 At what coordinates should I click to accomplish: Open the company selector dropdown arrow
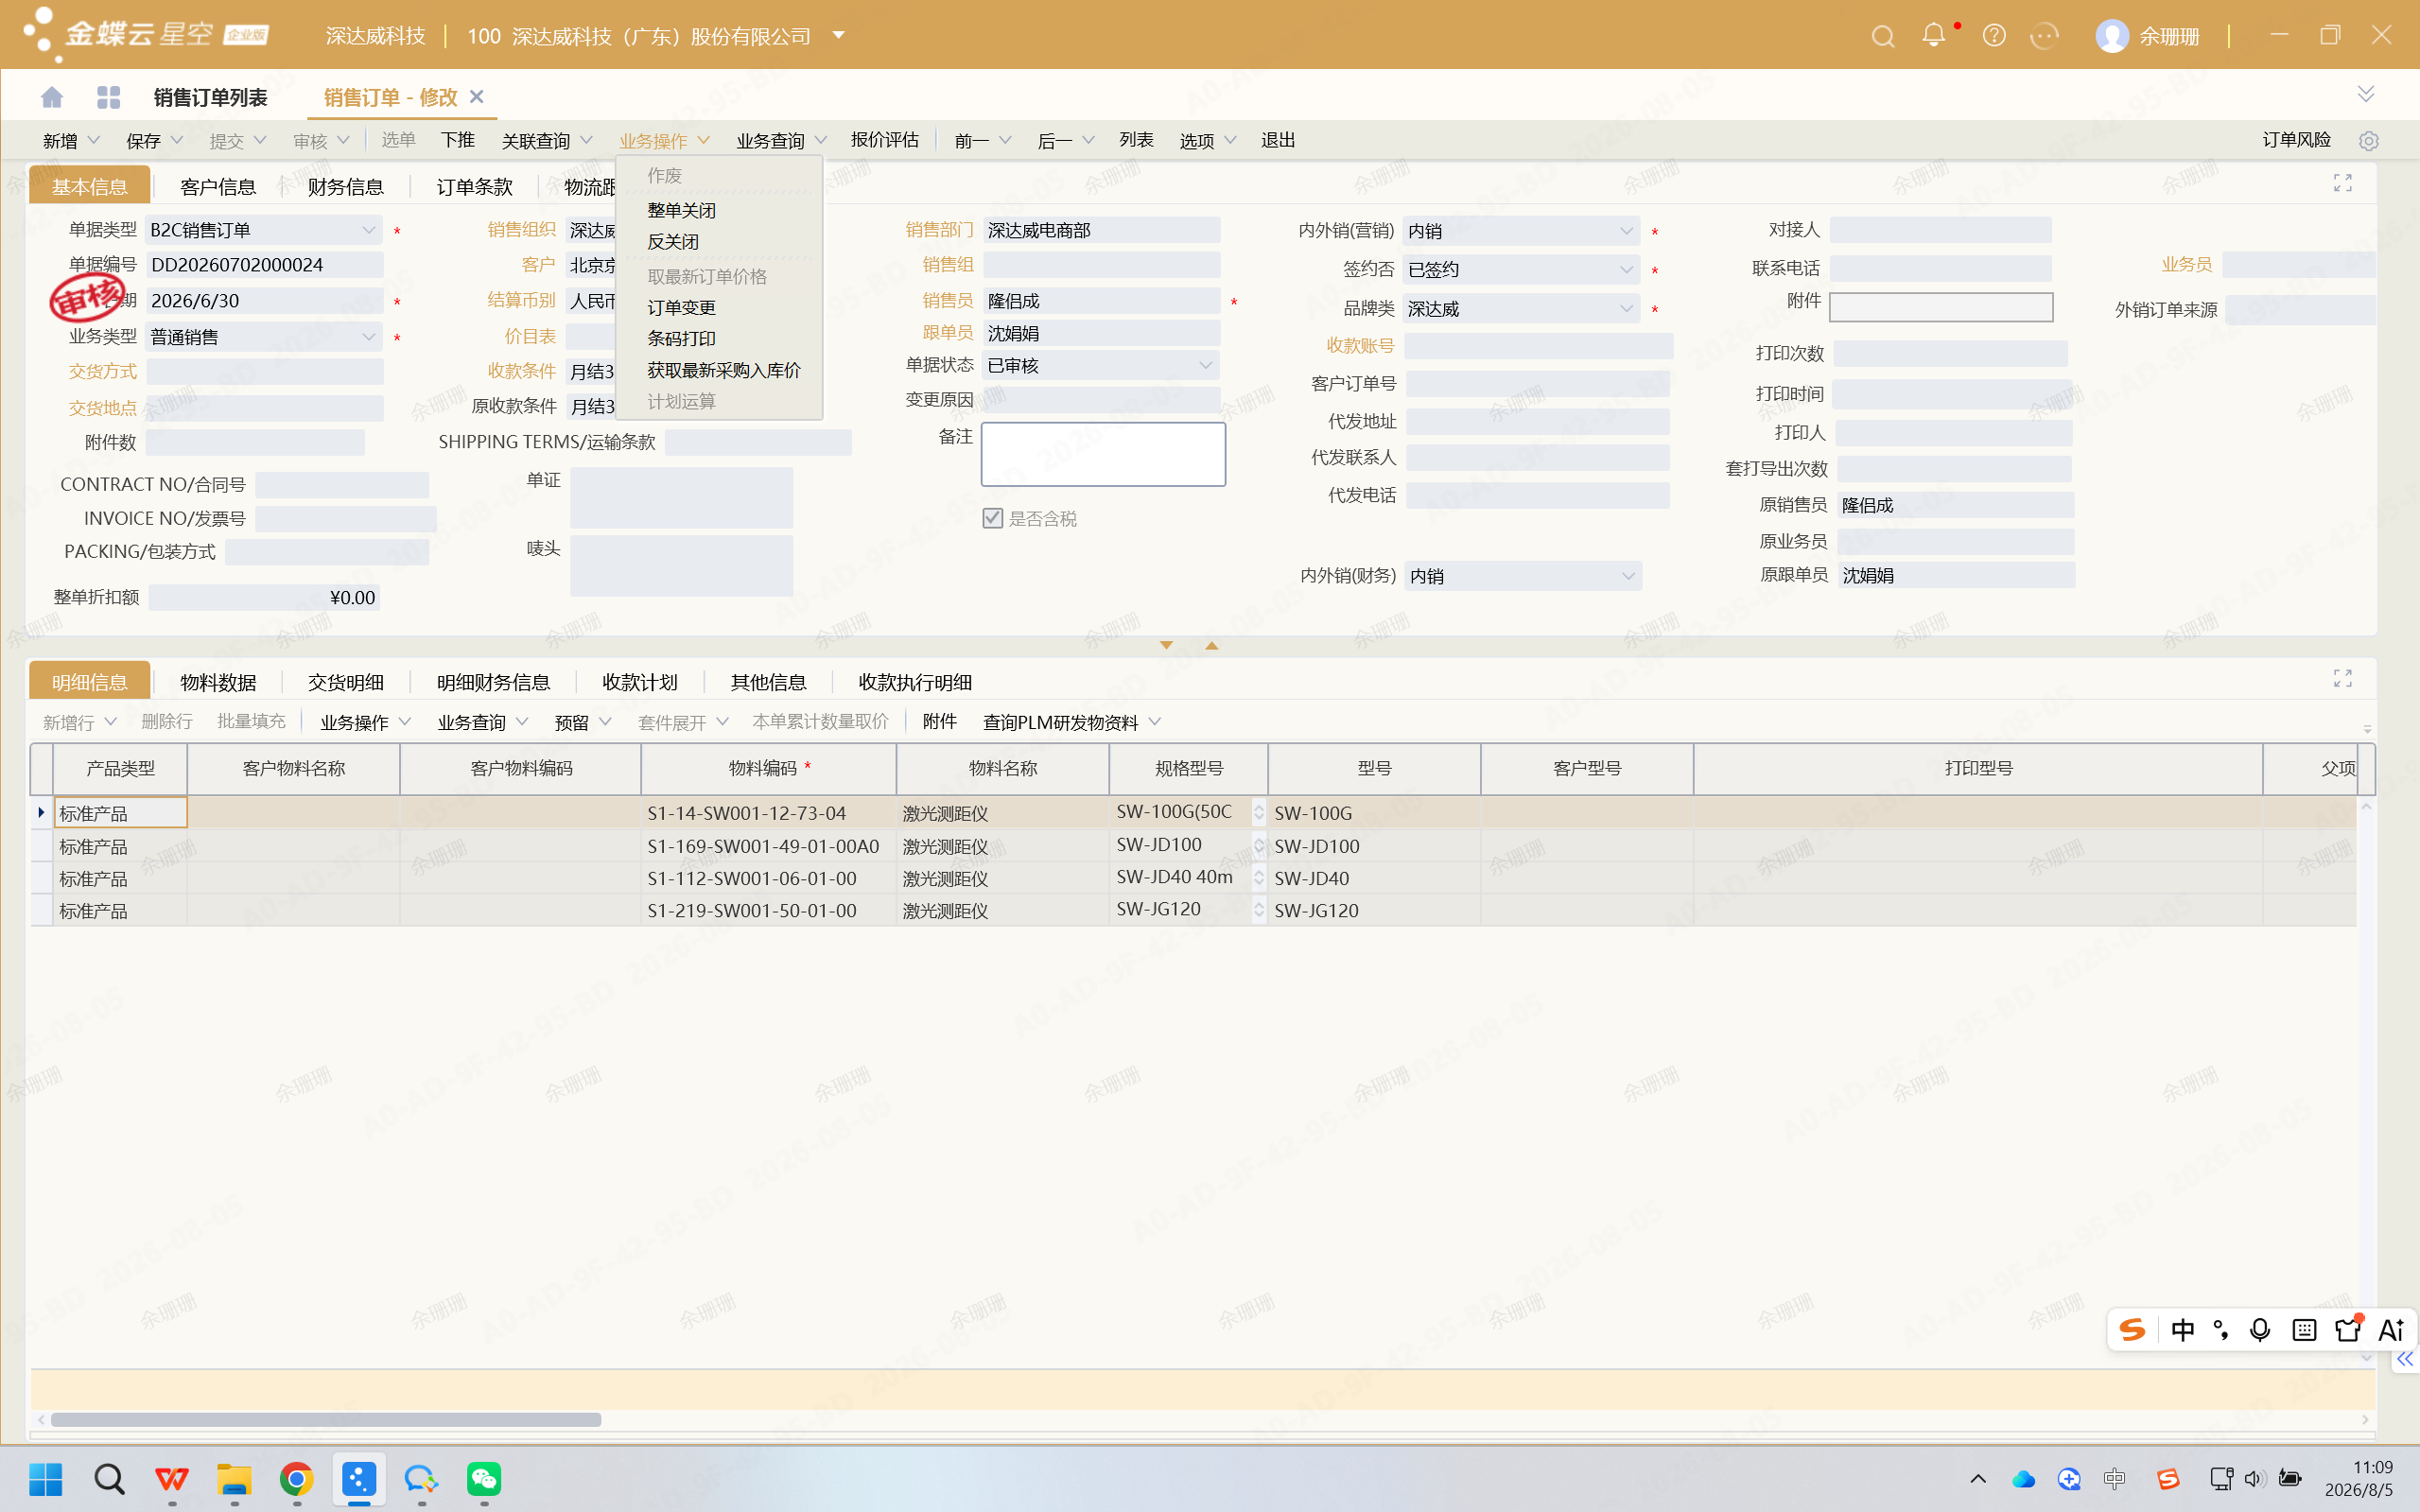[839, 35]
